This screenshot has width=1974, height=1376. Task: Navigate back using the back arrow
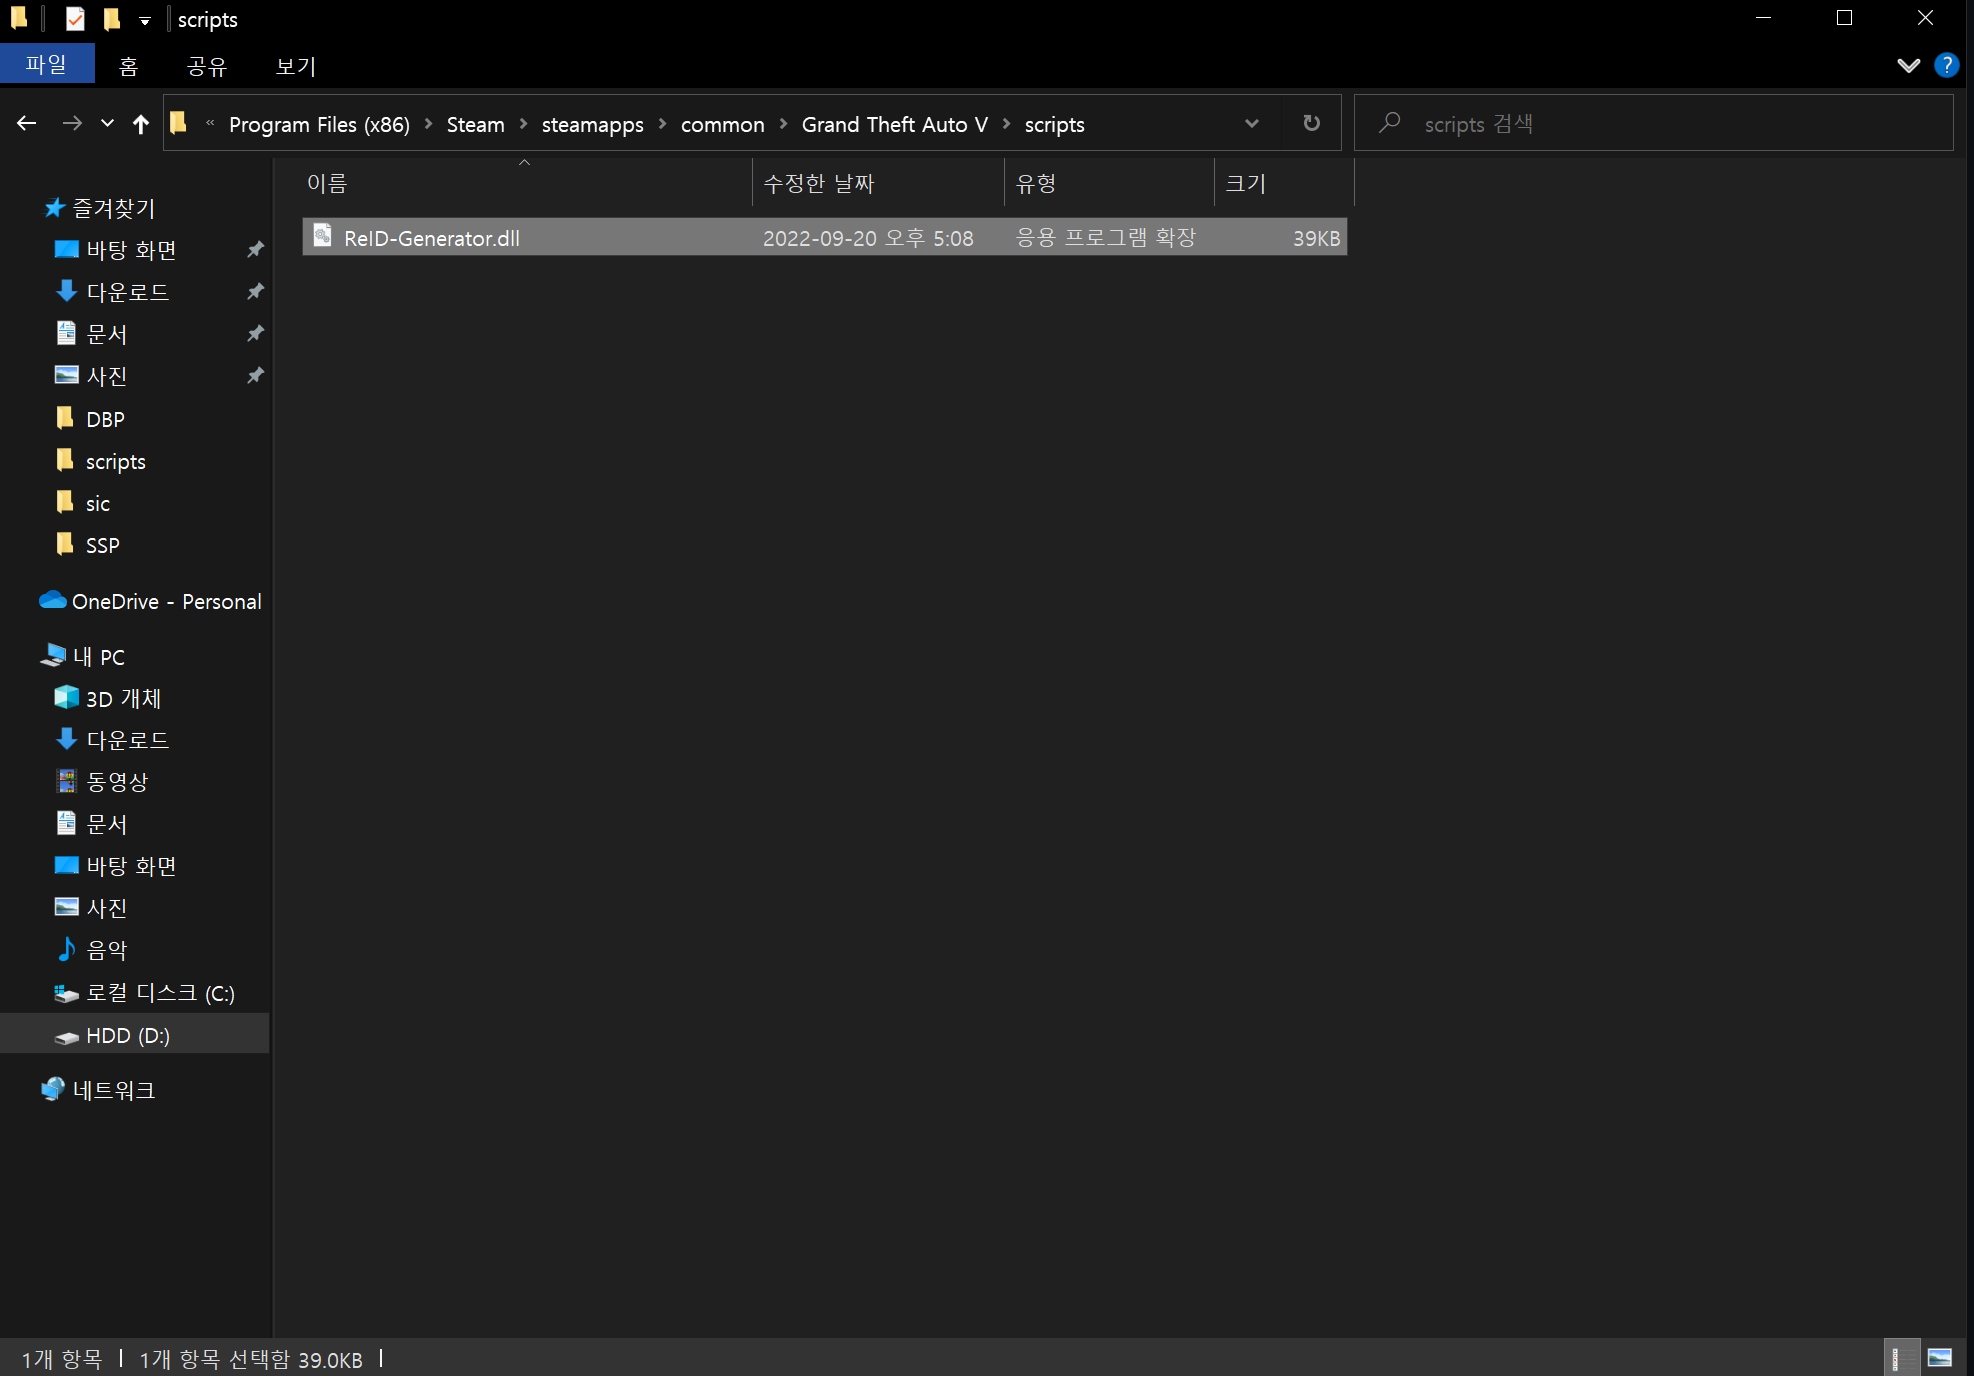pyautogui.click(x=26, y=123)
